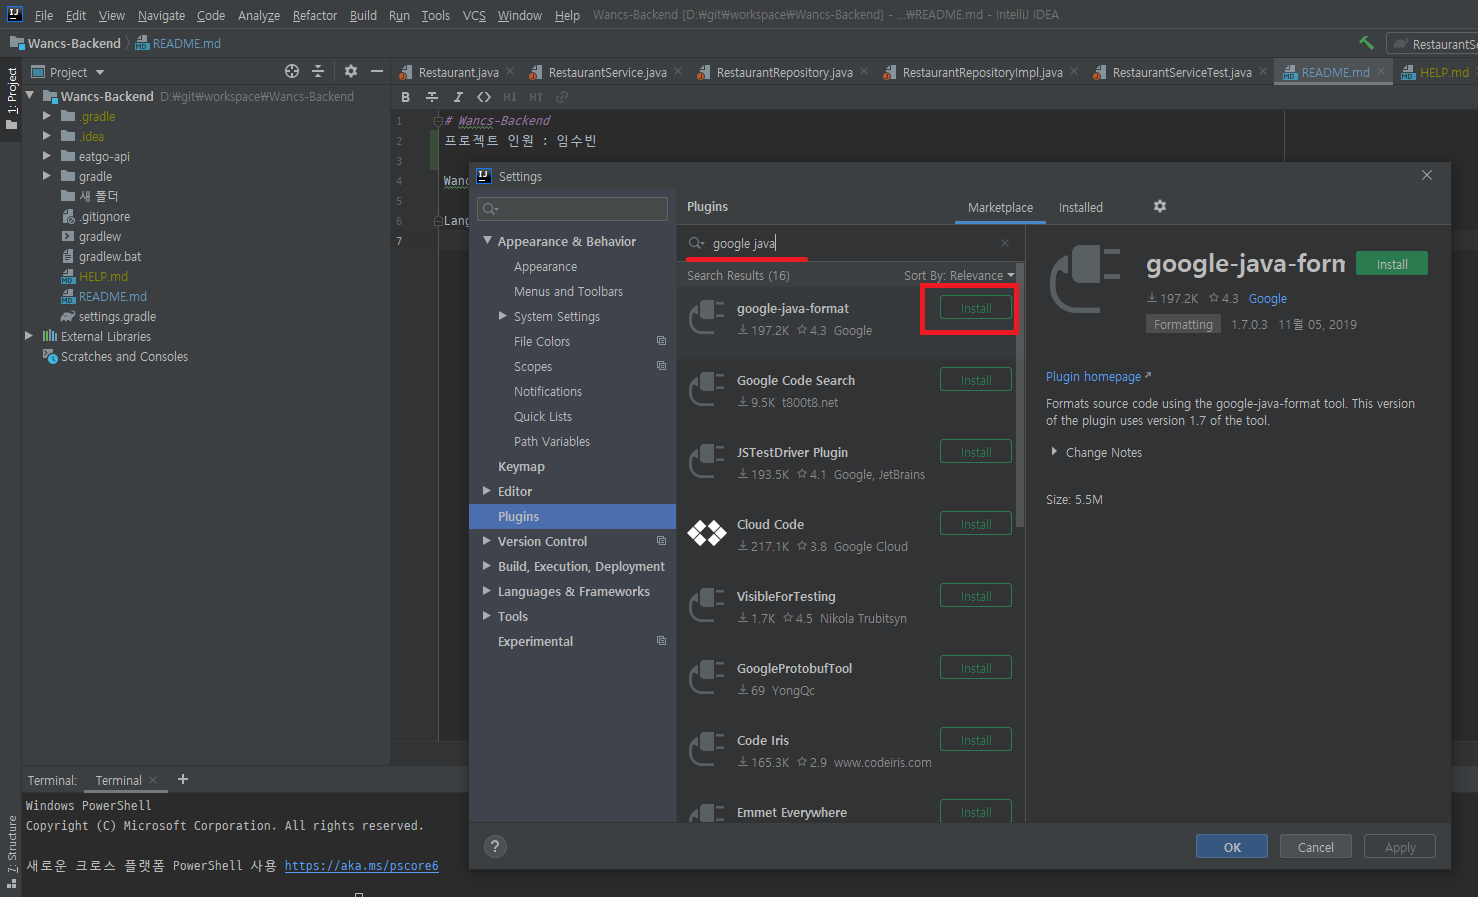The height and width of the screenshot is (897, 1478).
Task: Click Cancel in Settings dialog
Action: tap(1316, 846)
